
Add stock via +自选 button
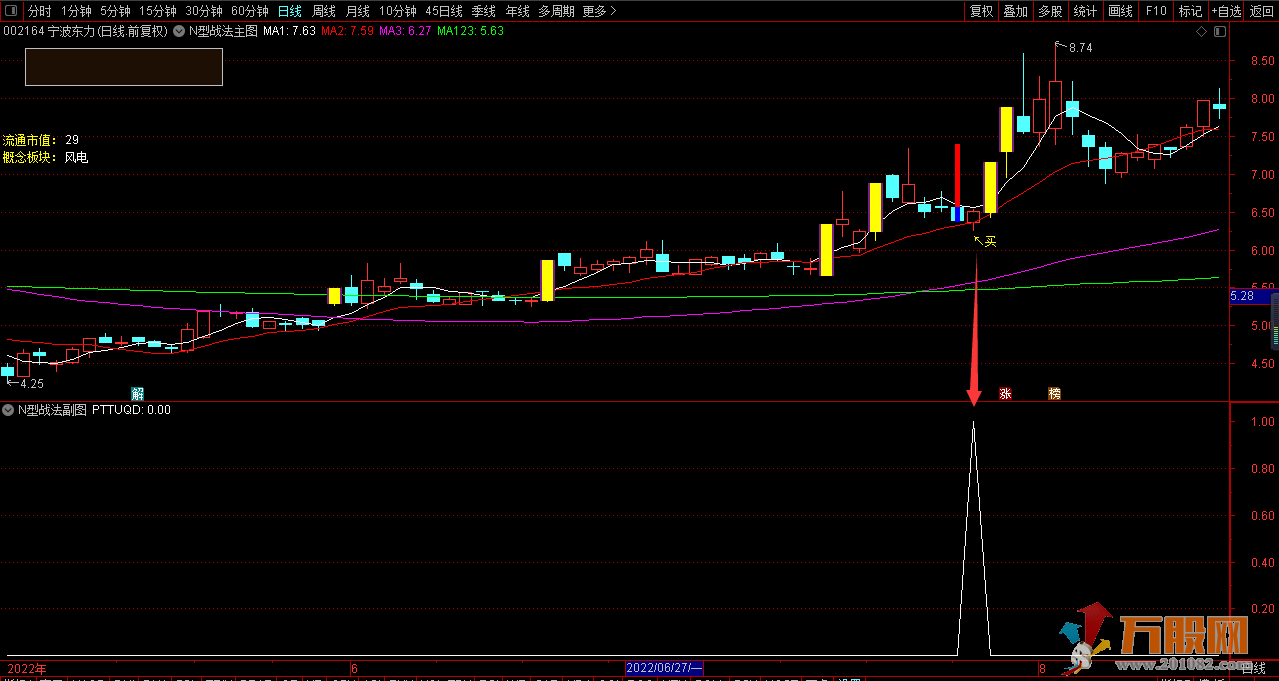pyautogui.click(x=1225, y=11)
